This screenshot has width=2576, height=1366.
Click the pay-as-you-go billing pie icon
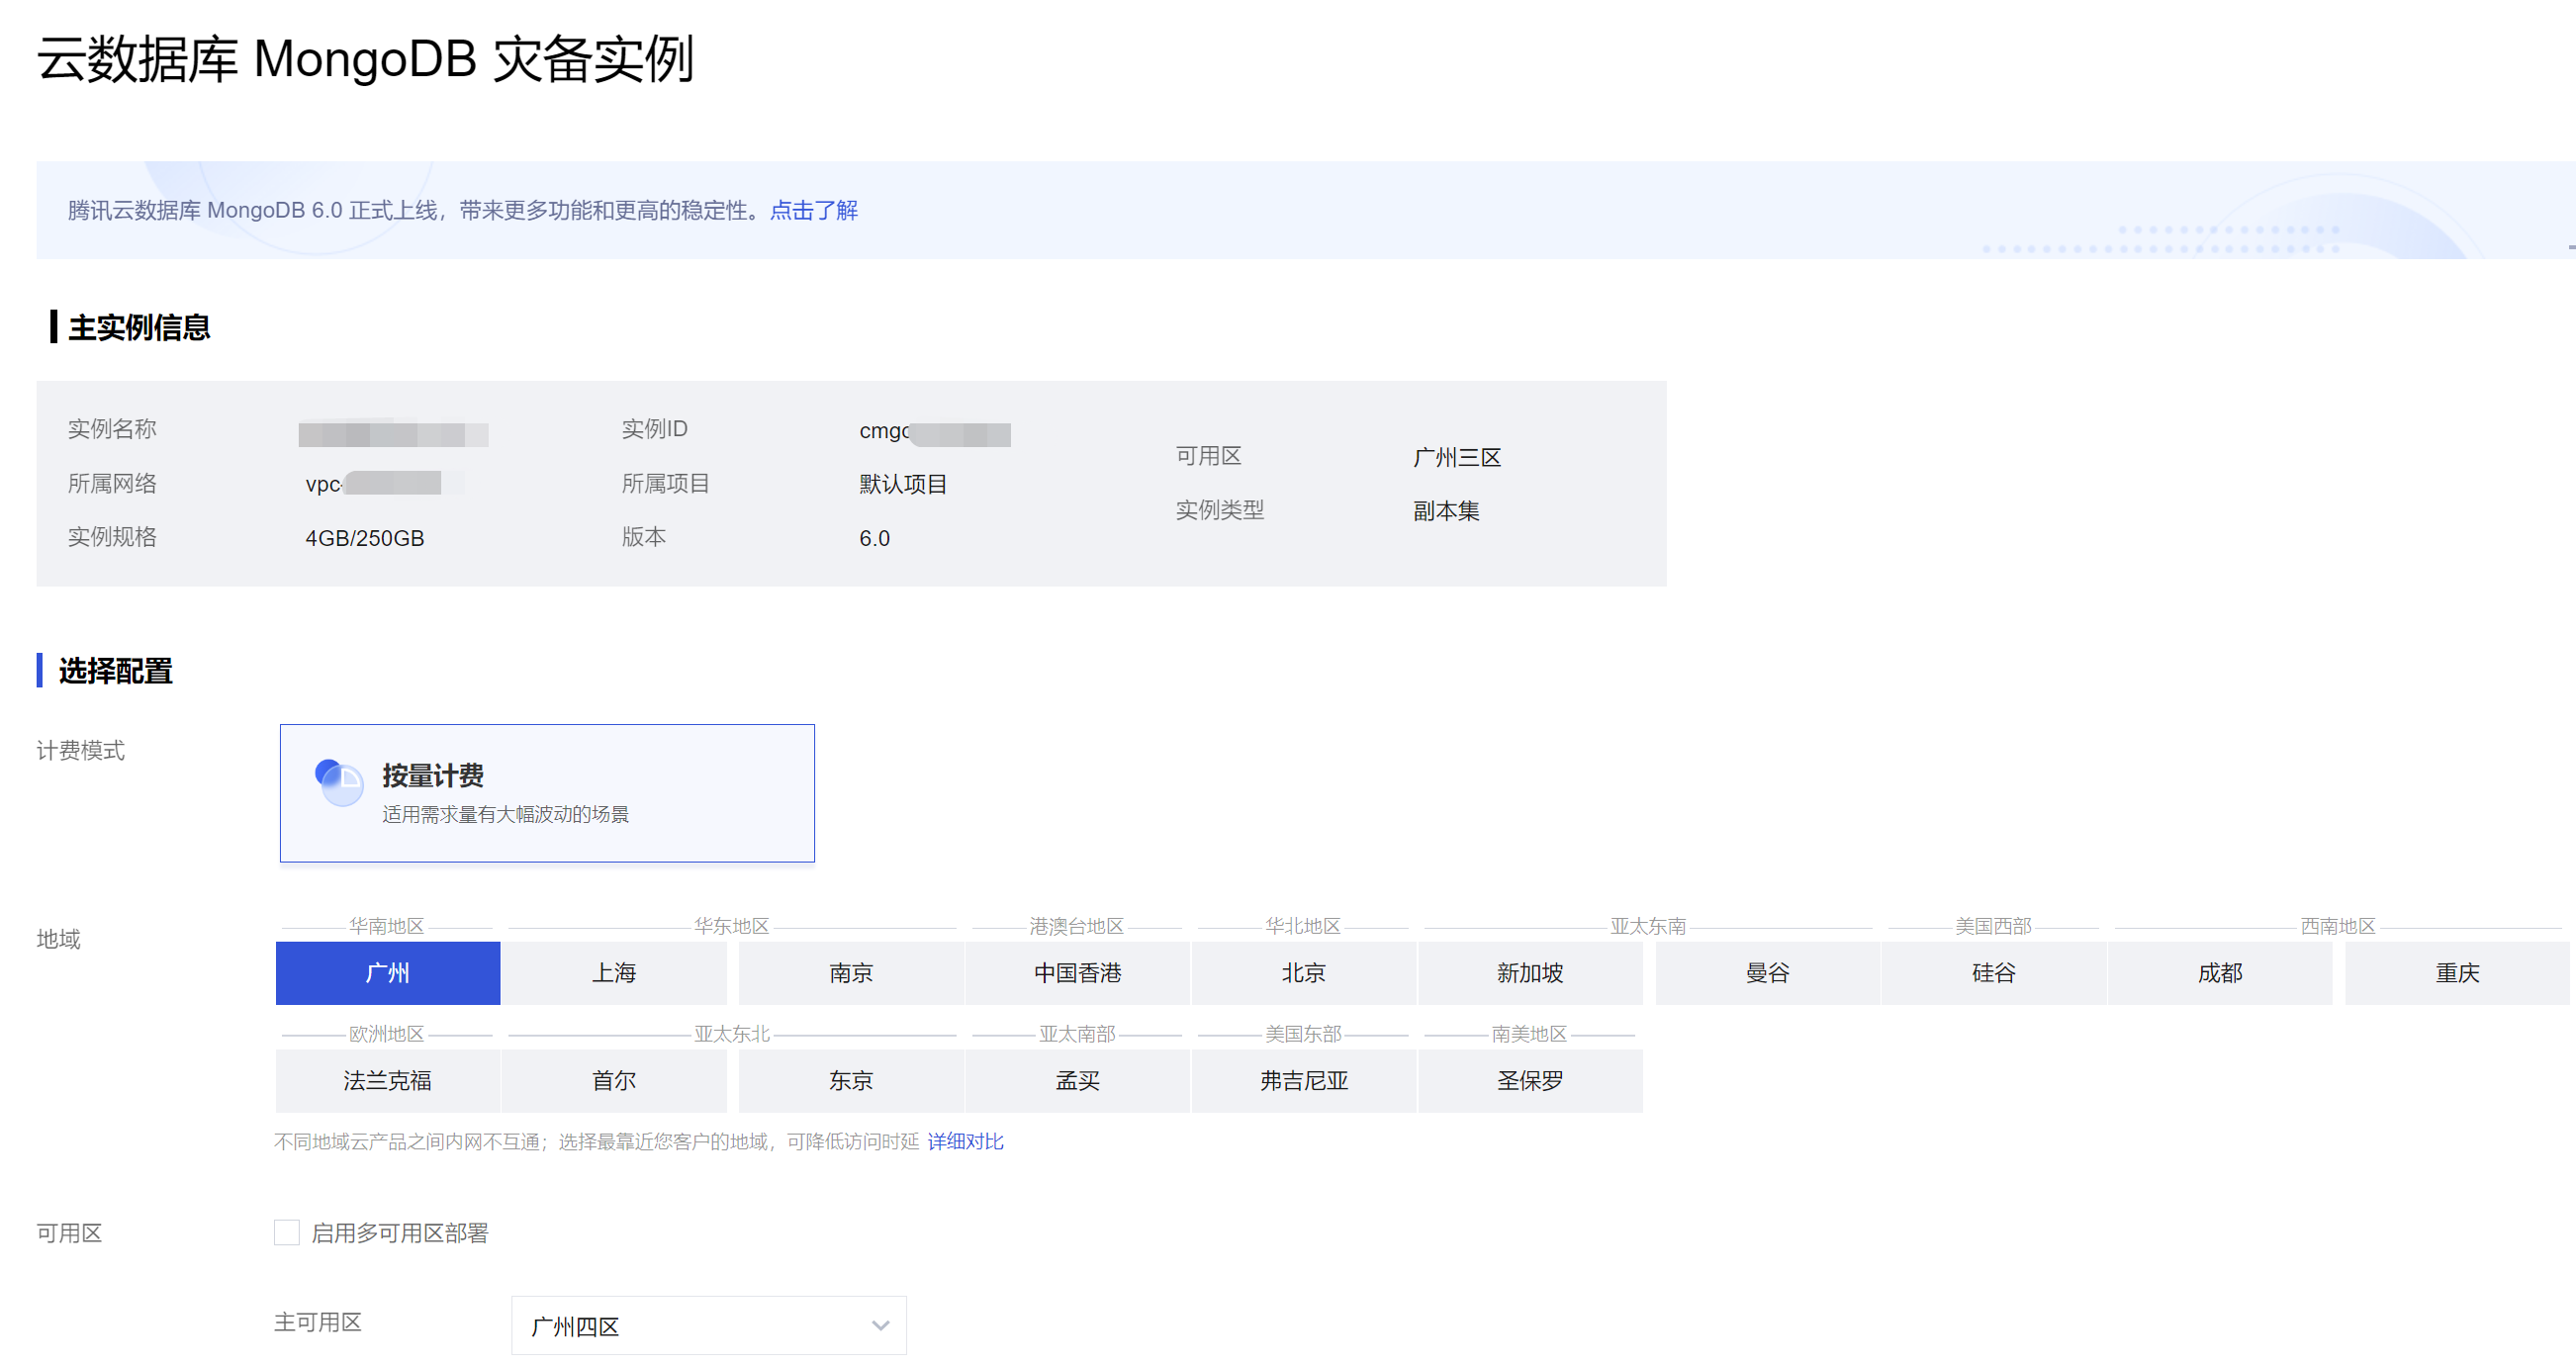point(339,782)
